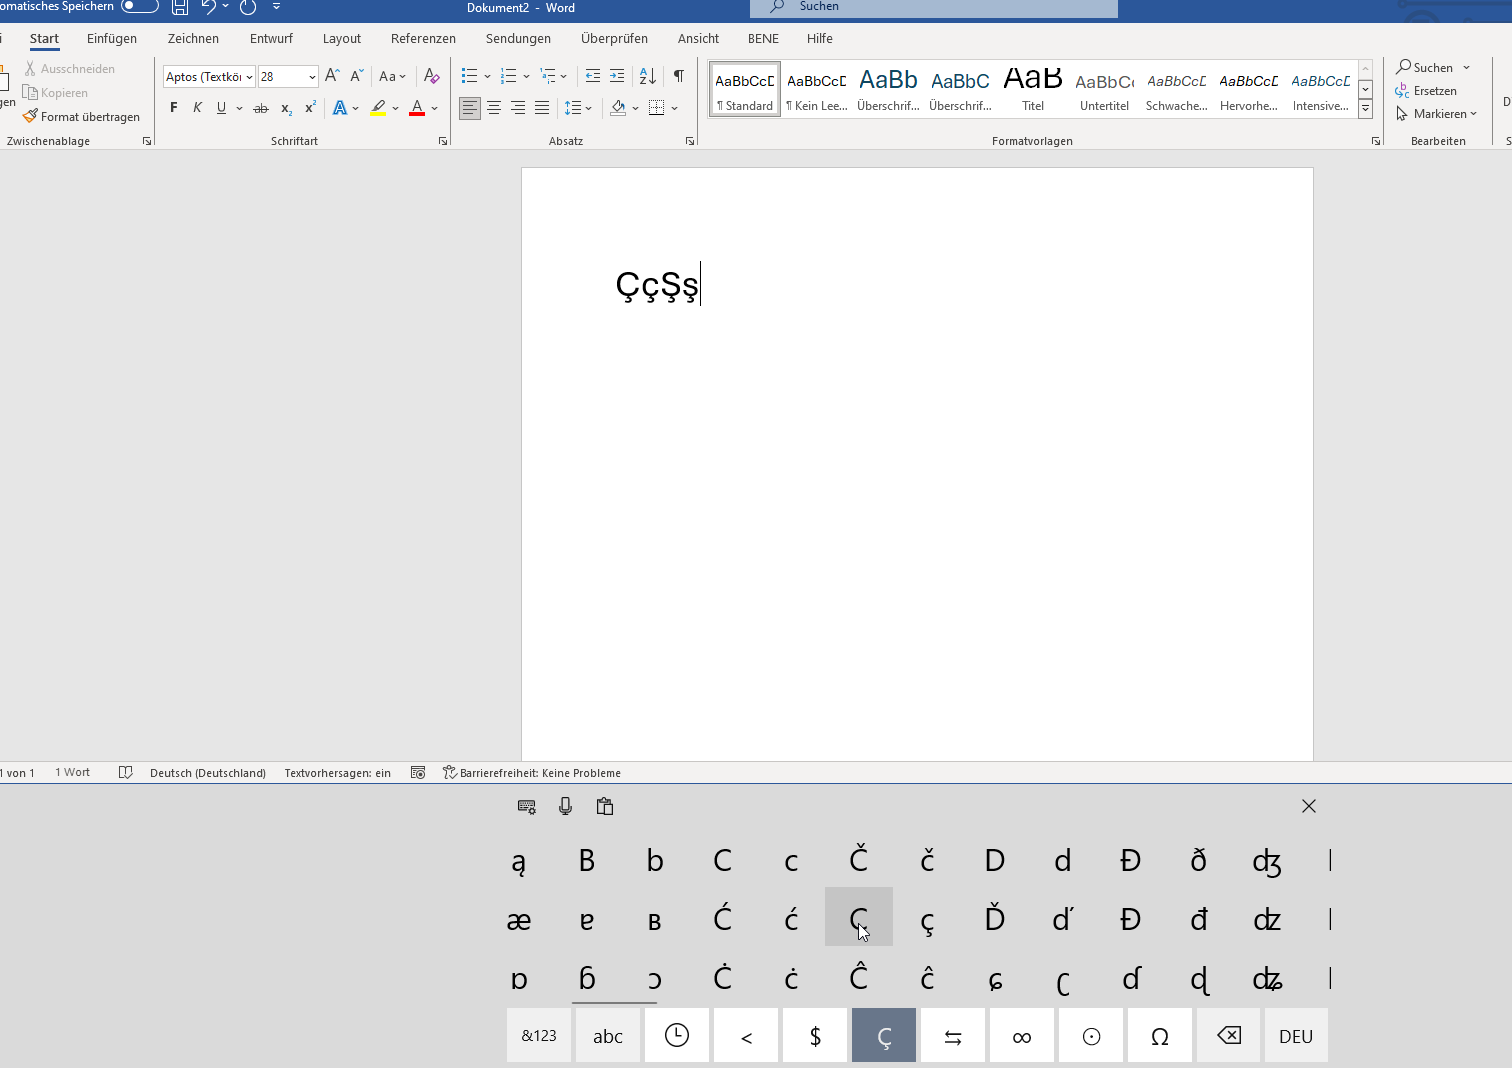Open the line spacing dropdown
1512x1068 pixels.
pos(578,108)
